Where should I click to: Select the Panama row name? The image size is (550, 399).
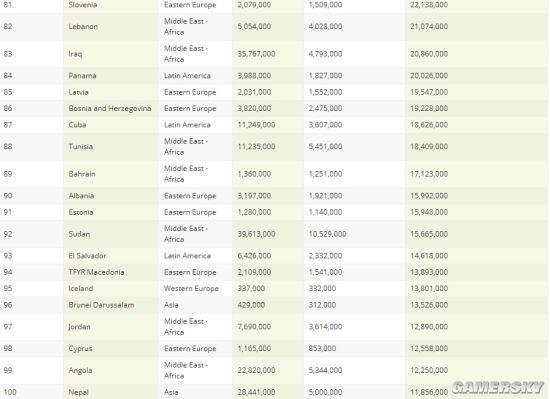tap(82, 76)
